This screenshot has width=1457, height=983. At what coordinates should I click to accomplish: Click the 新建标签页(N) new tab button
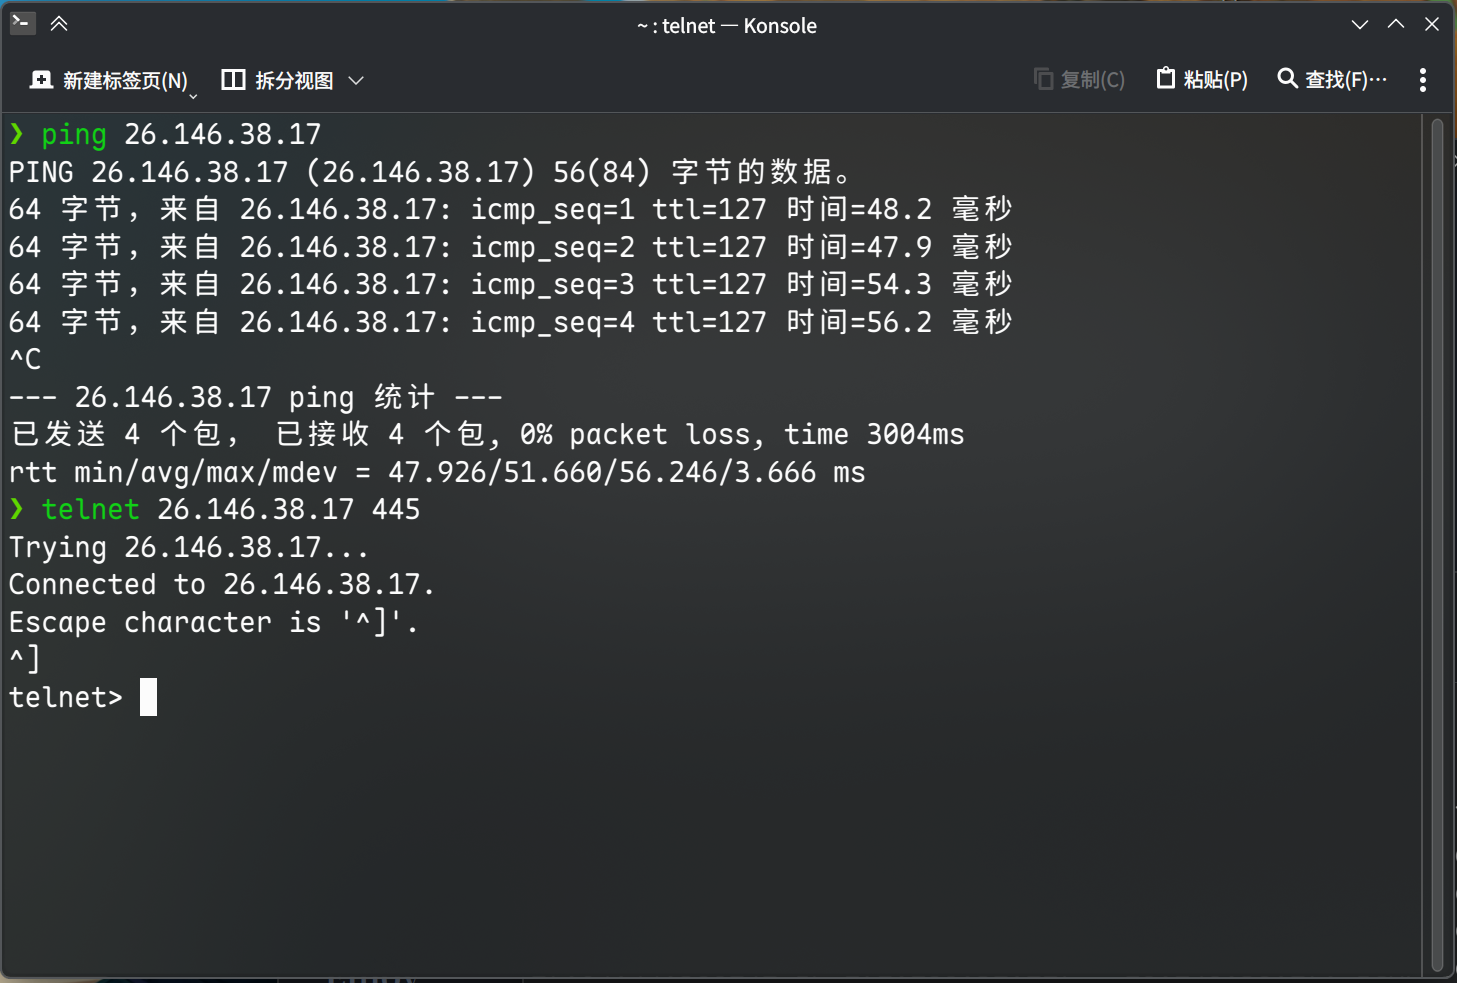click(109, 80)
